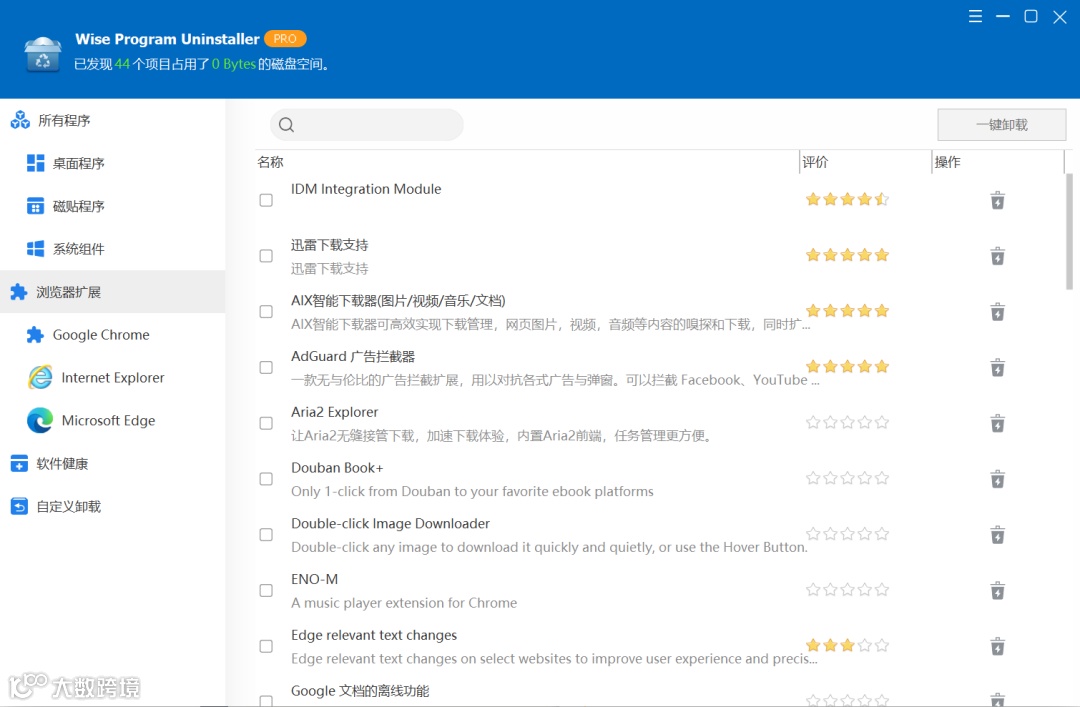Screen dimensions: 1080x707
Task: Check Edge relevant text changes checkbox
Action: point(266,647)
